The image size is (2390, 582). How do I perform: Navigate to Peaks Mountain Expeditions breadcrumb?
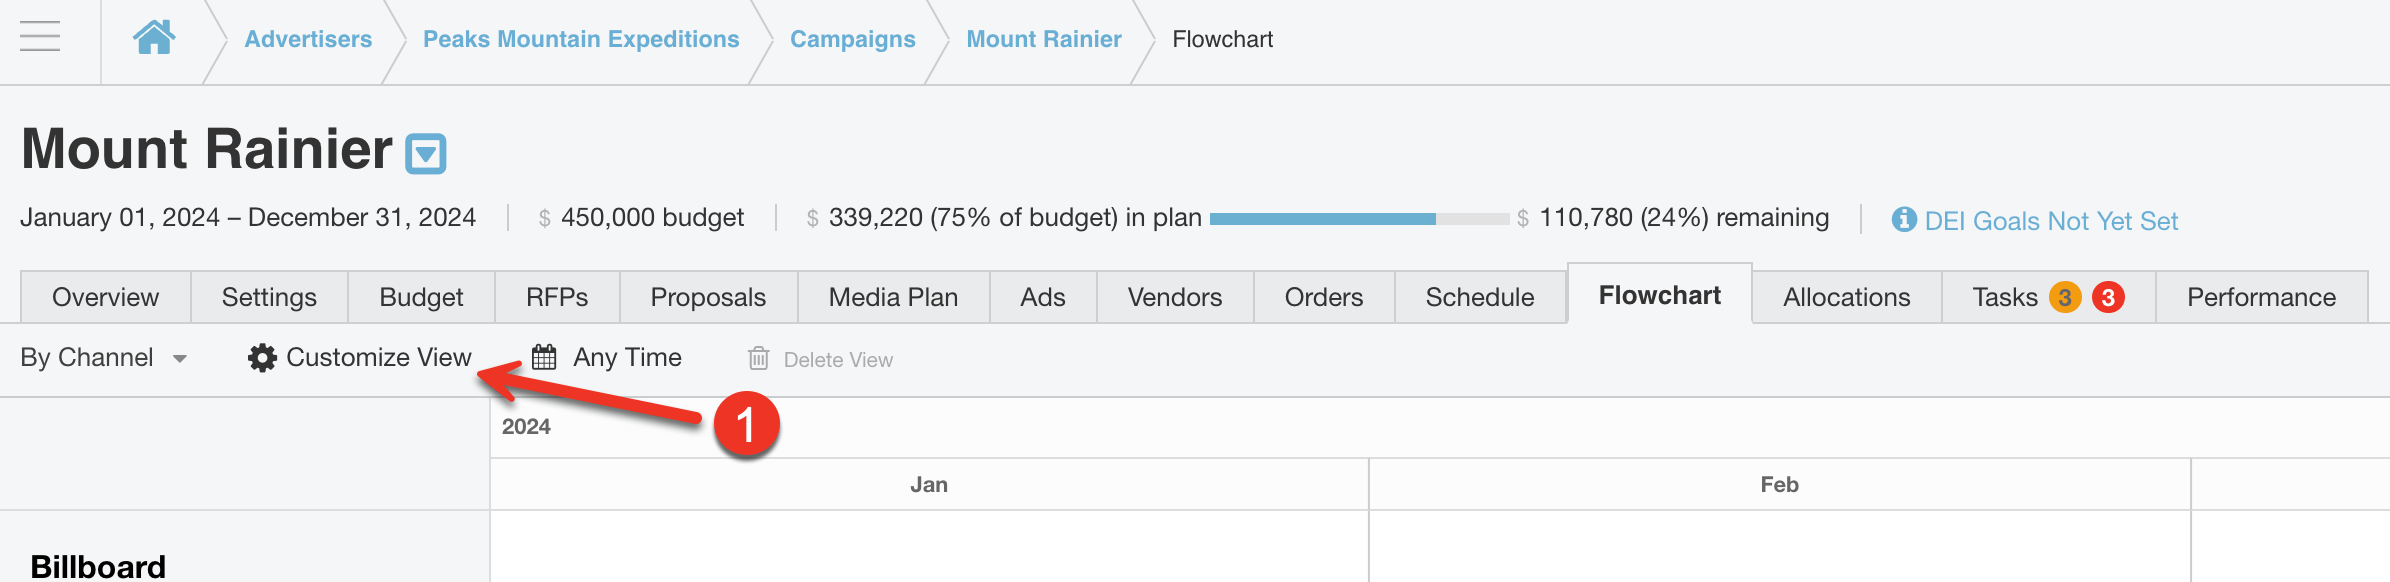coord(581,39)
